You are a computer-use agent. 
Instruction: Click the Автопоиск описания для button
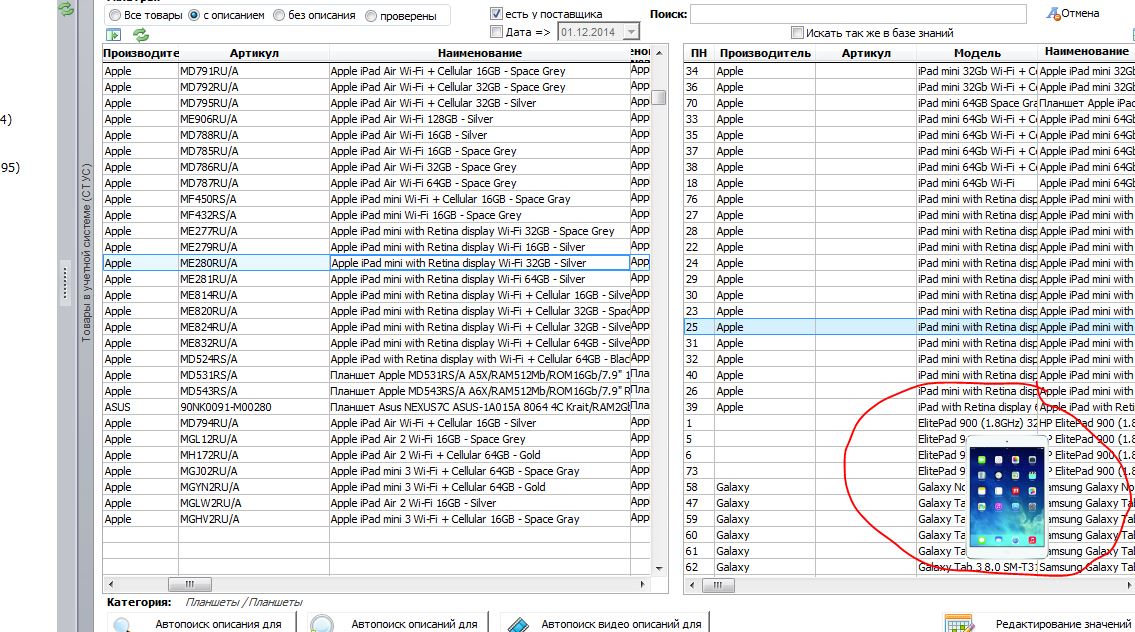(x=202, y=623)
